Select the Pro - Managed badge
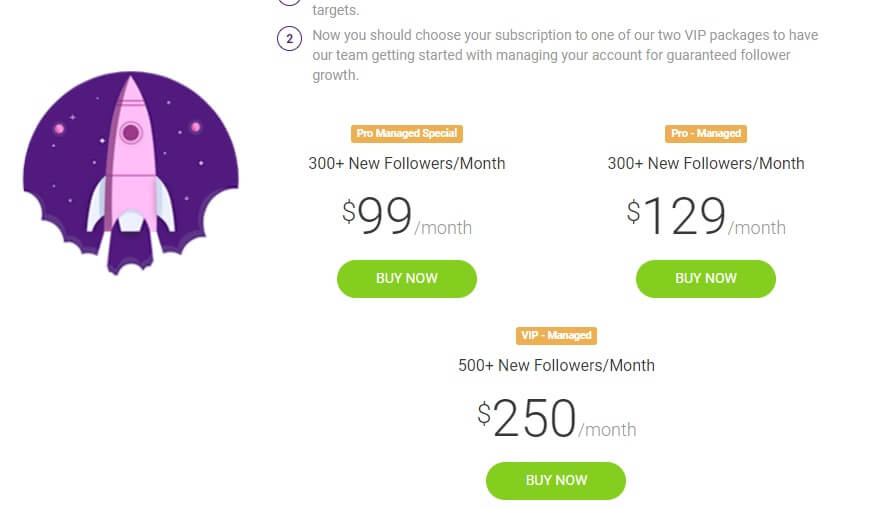The width and height of the screenshot is (880, 509). coord(706,133)
